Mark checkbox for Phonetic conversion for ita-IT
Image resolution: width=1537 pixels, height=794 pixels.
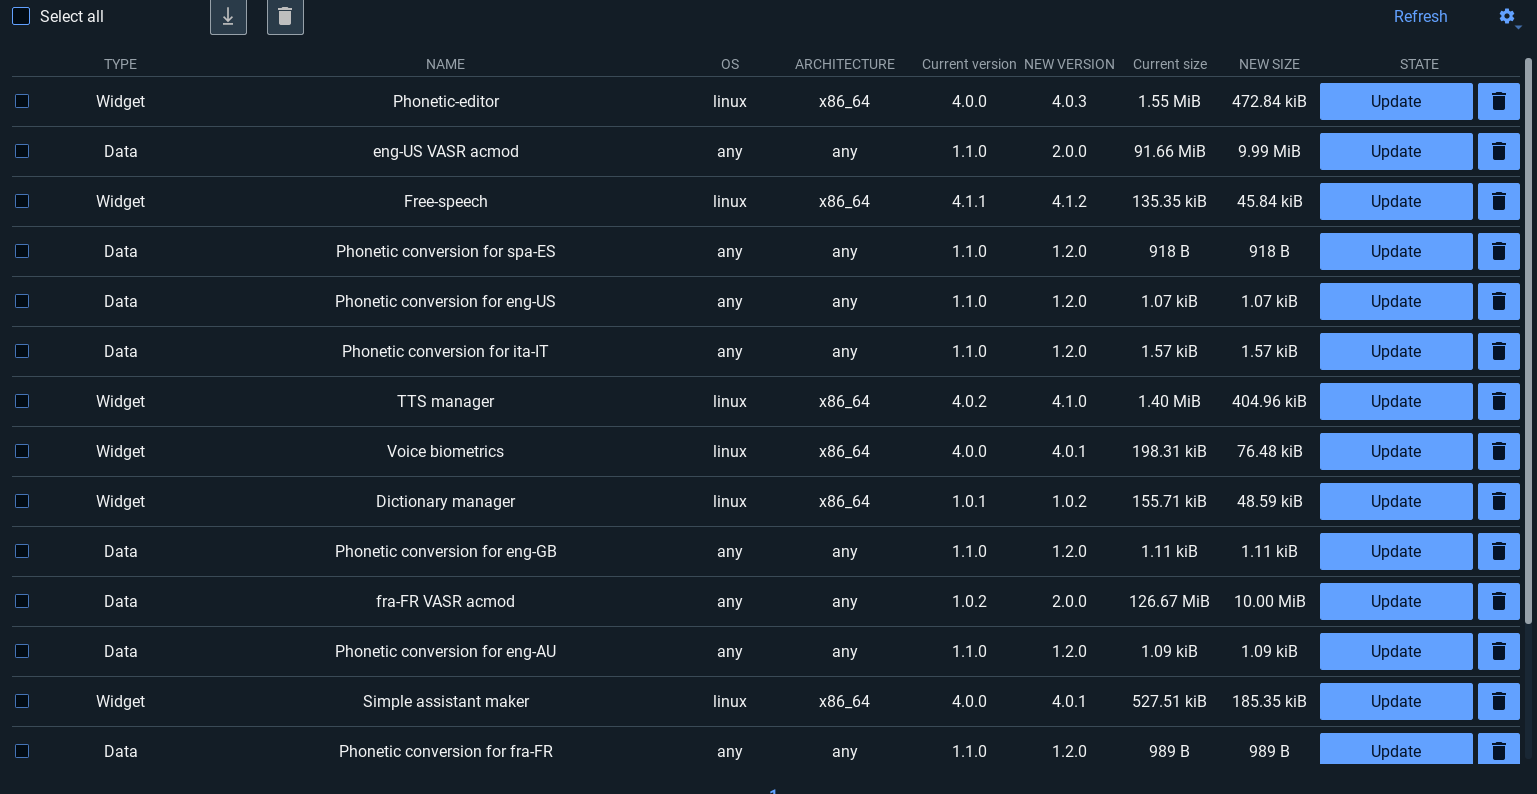pyautogui.click(x=22, y=352)
